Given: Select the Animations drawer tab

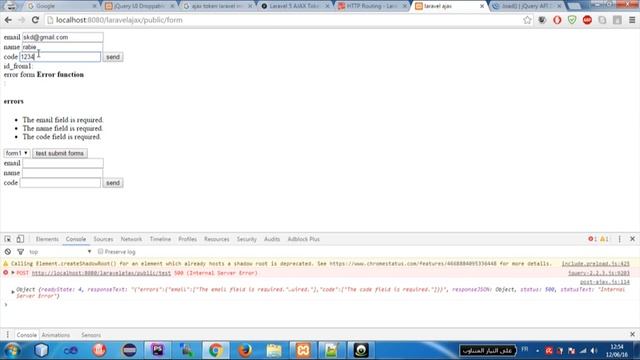Looking at the screenshot, I should coord(56,335).
